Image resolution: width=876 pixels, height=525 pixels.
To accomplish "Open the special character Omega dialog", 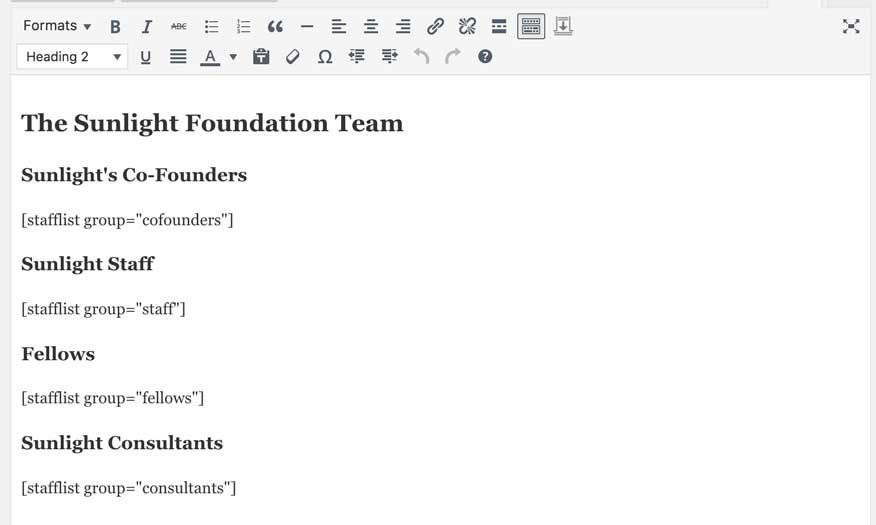I will click(325, 57).
